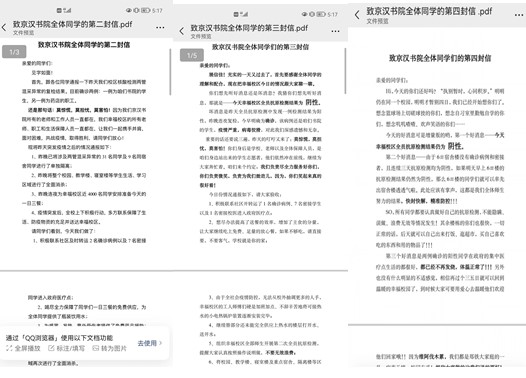526x378 pixels.
Task: Go back from the 第三封信.pdf preview
Action: pos(181,32)
